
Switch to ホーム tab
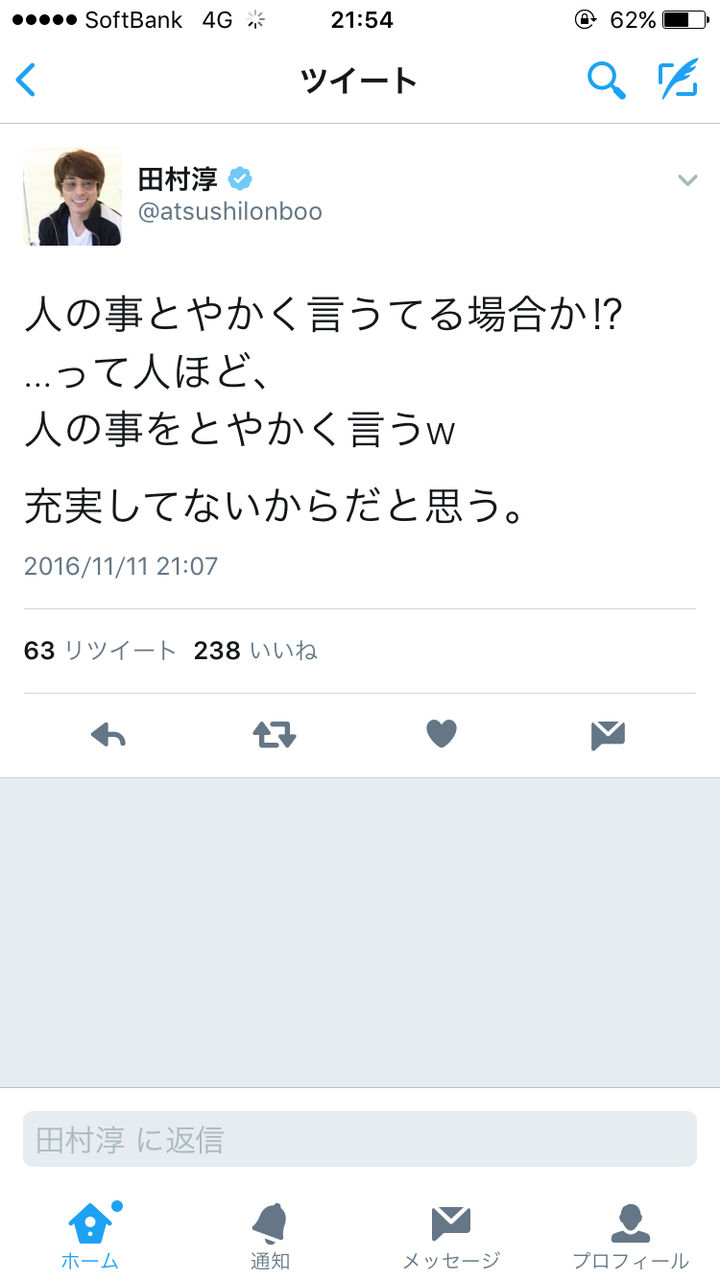[90, 1236]
